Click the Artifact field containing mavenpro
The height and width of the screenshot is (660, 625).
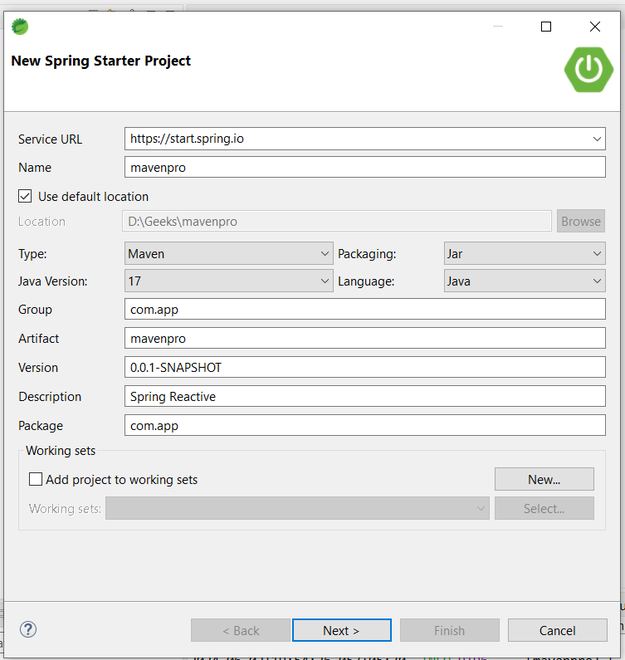(365, 338)
